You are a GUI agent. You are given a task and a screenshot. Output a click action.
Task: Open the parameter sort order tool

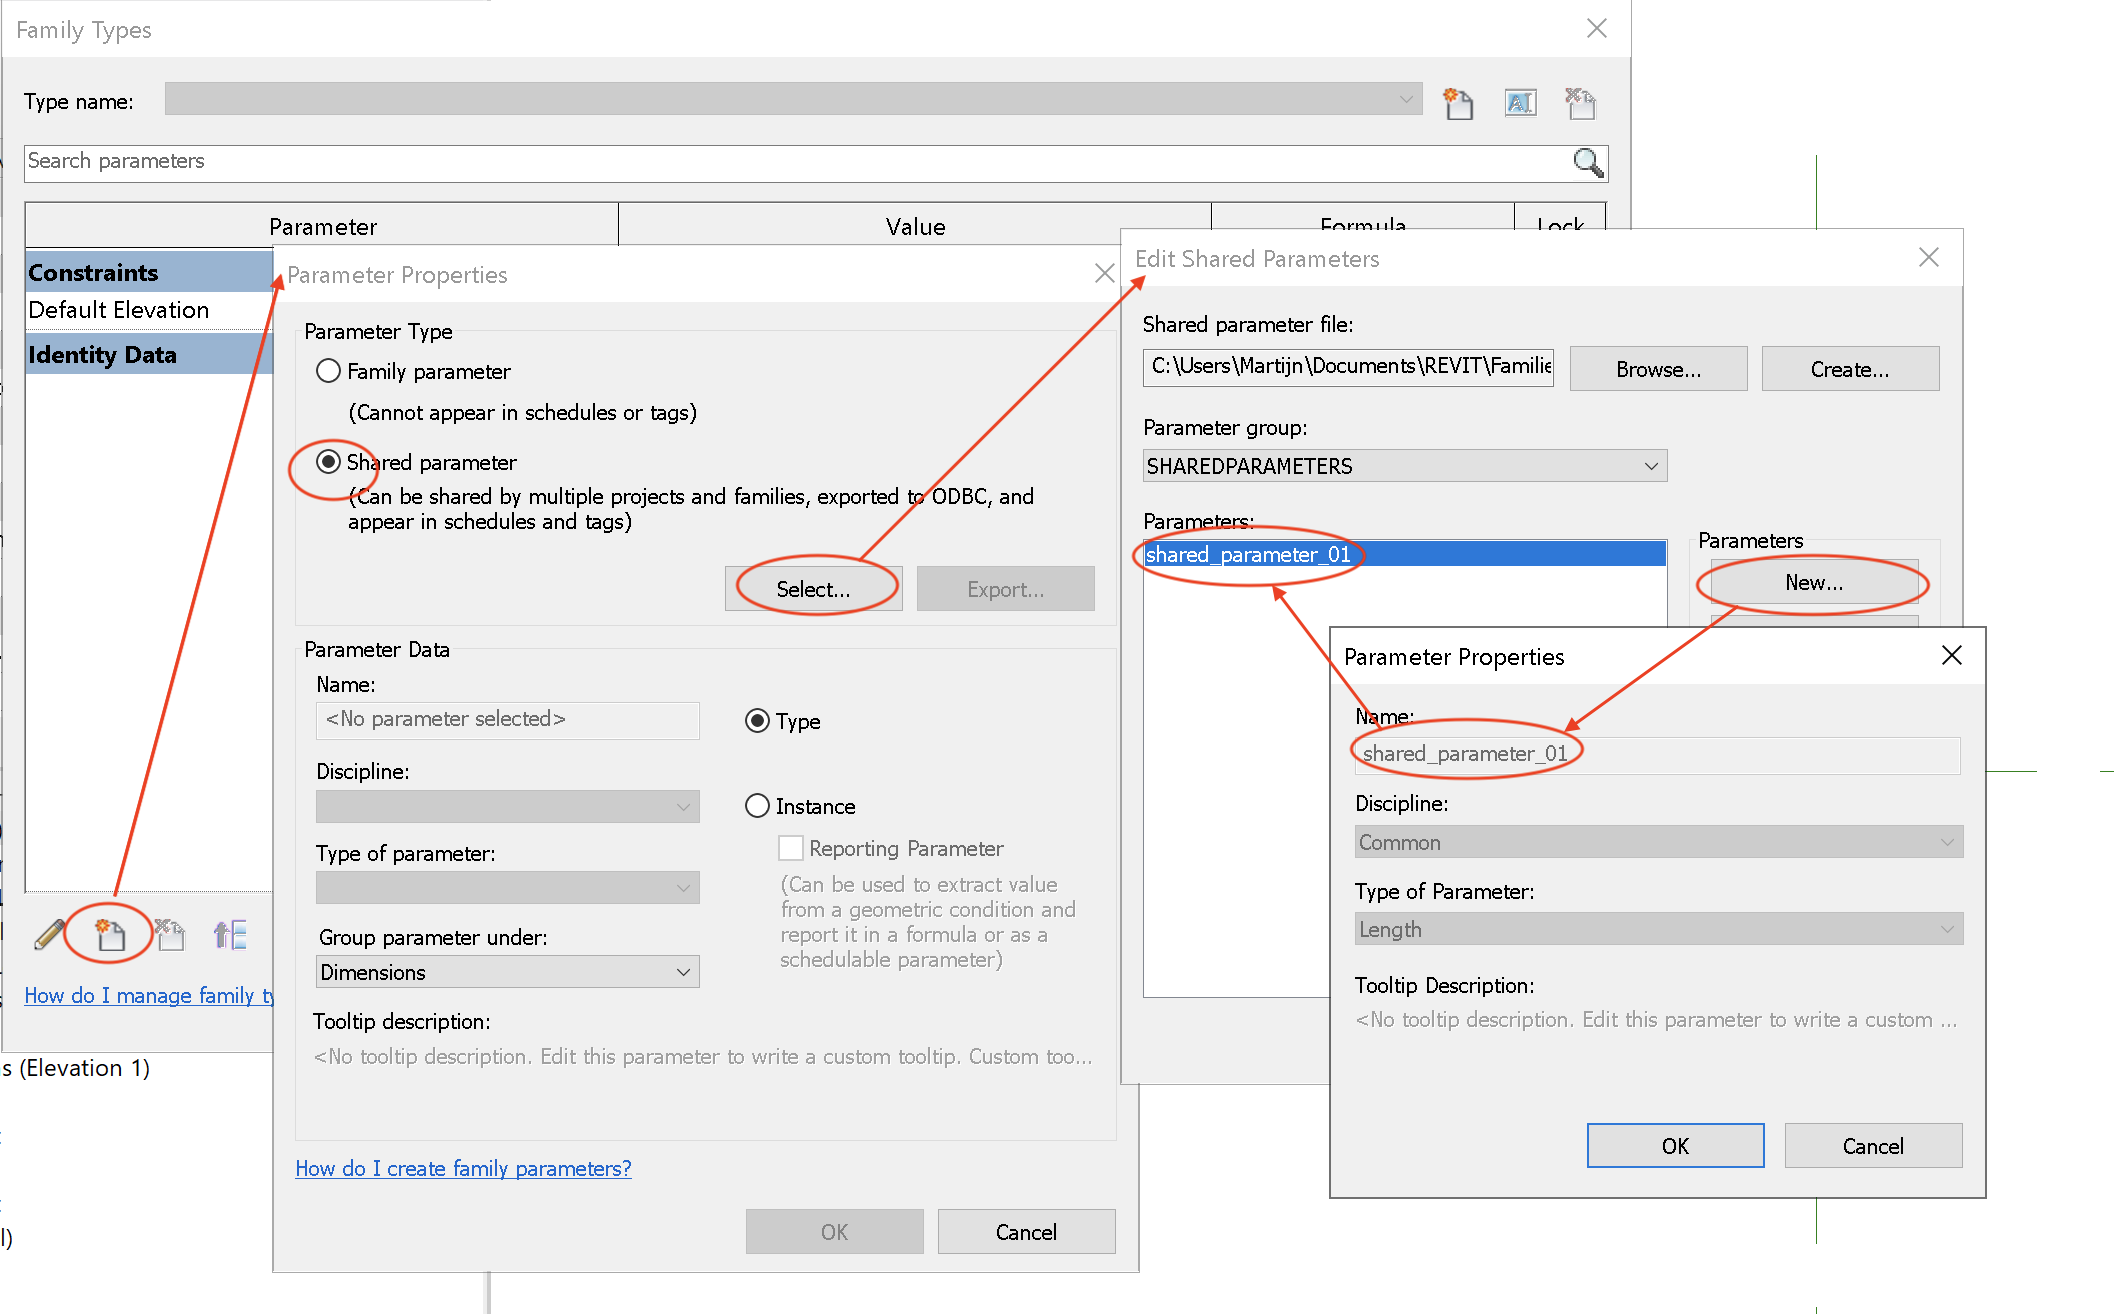pos(230,934)
